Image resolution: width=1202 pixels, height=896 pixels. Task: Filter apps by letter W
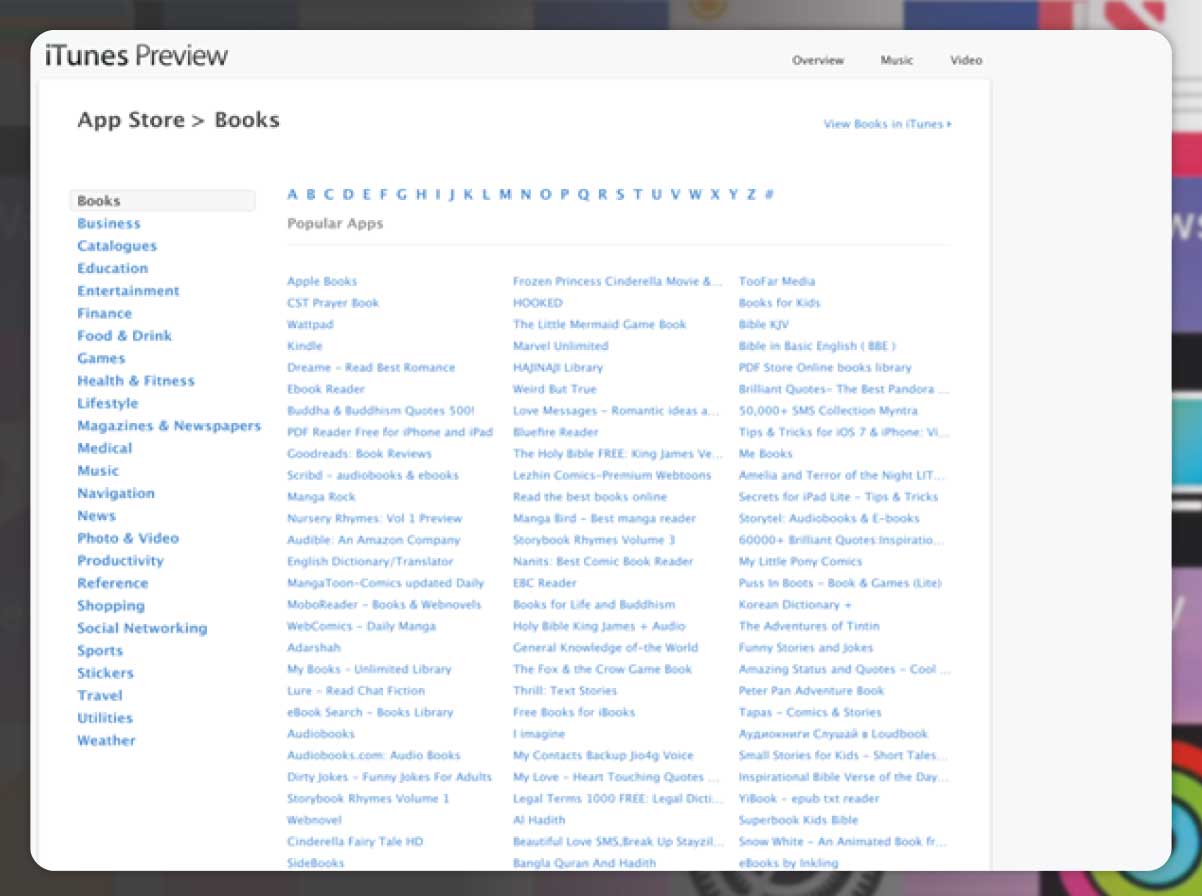[x=695, y=195]
